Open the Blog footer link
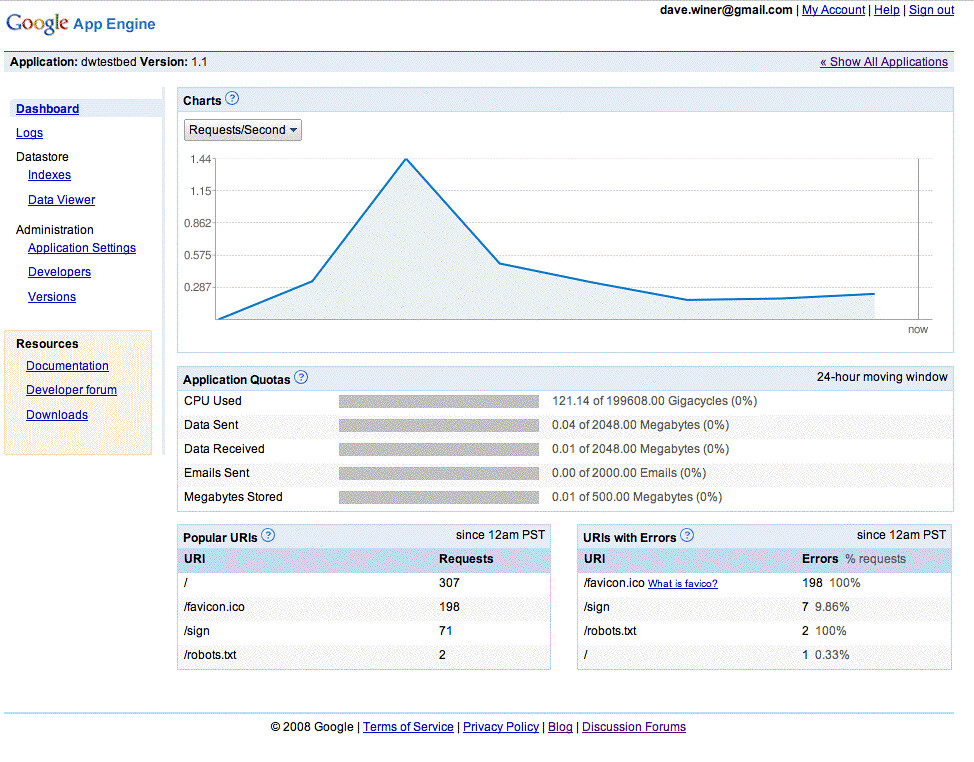 pos(560,727)
